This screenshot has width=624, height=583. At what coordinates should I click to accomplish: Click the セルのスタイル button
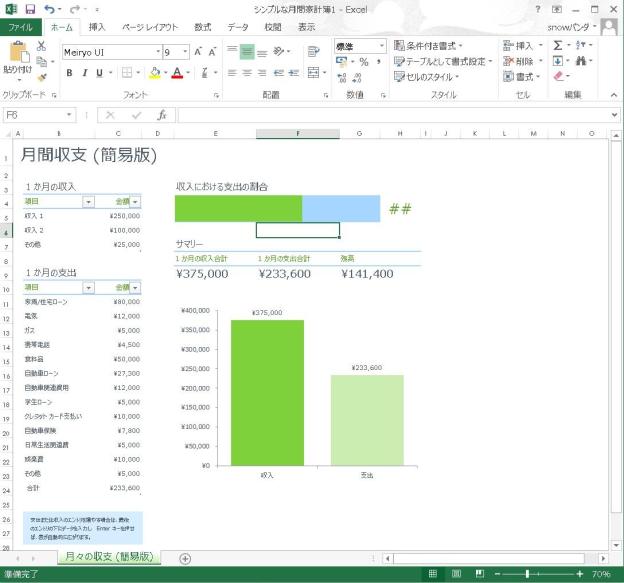[x=430, y=76]
